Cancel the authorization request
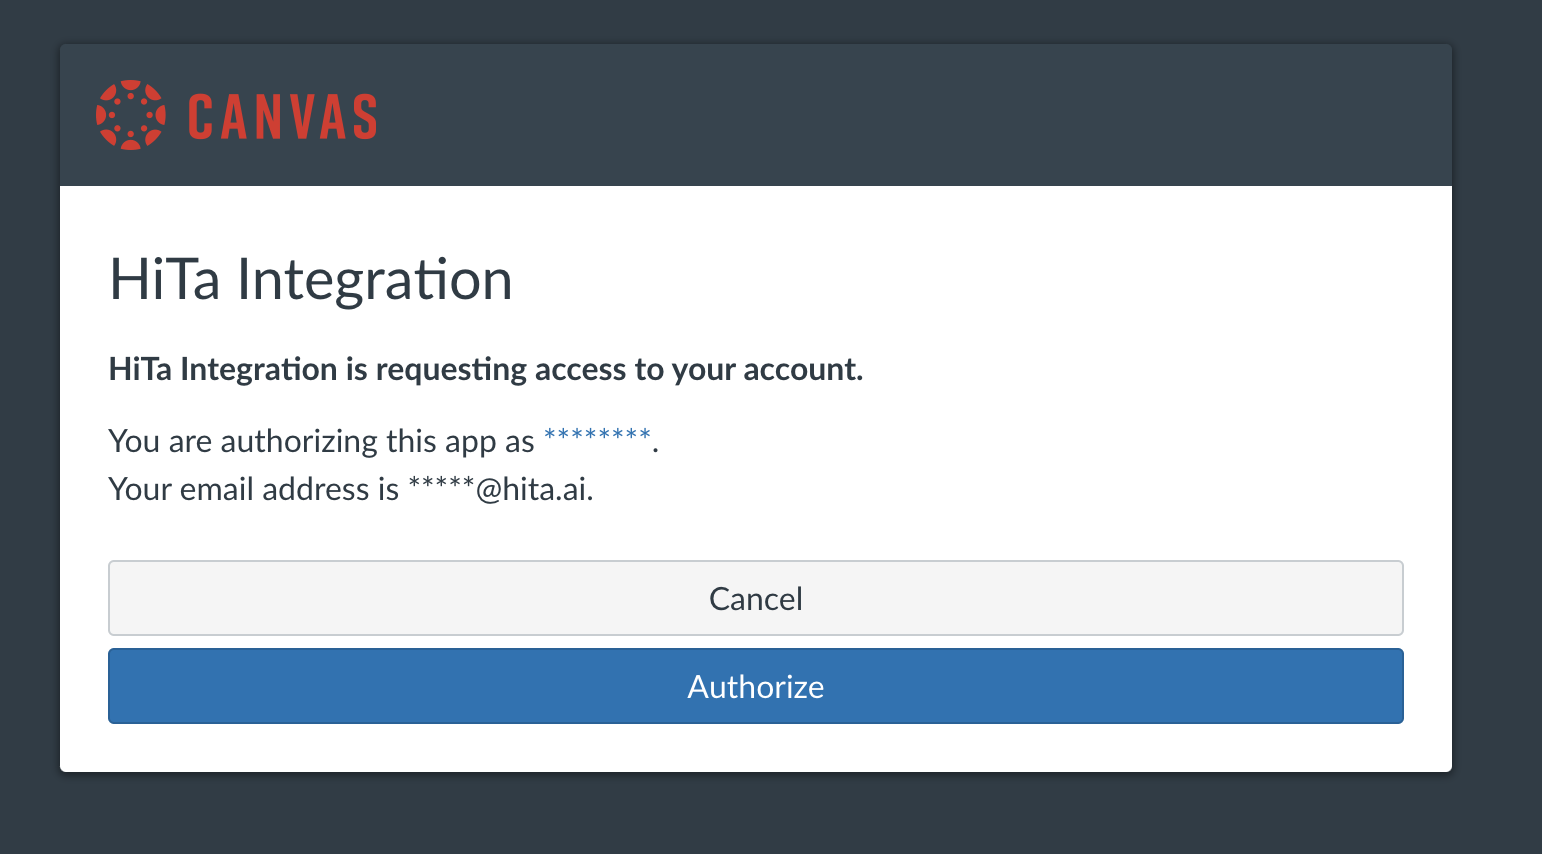The height and width of the screenshot is (854, 1542). coord(755,598)
